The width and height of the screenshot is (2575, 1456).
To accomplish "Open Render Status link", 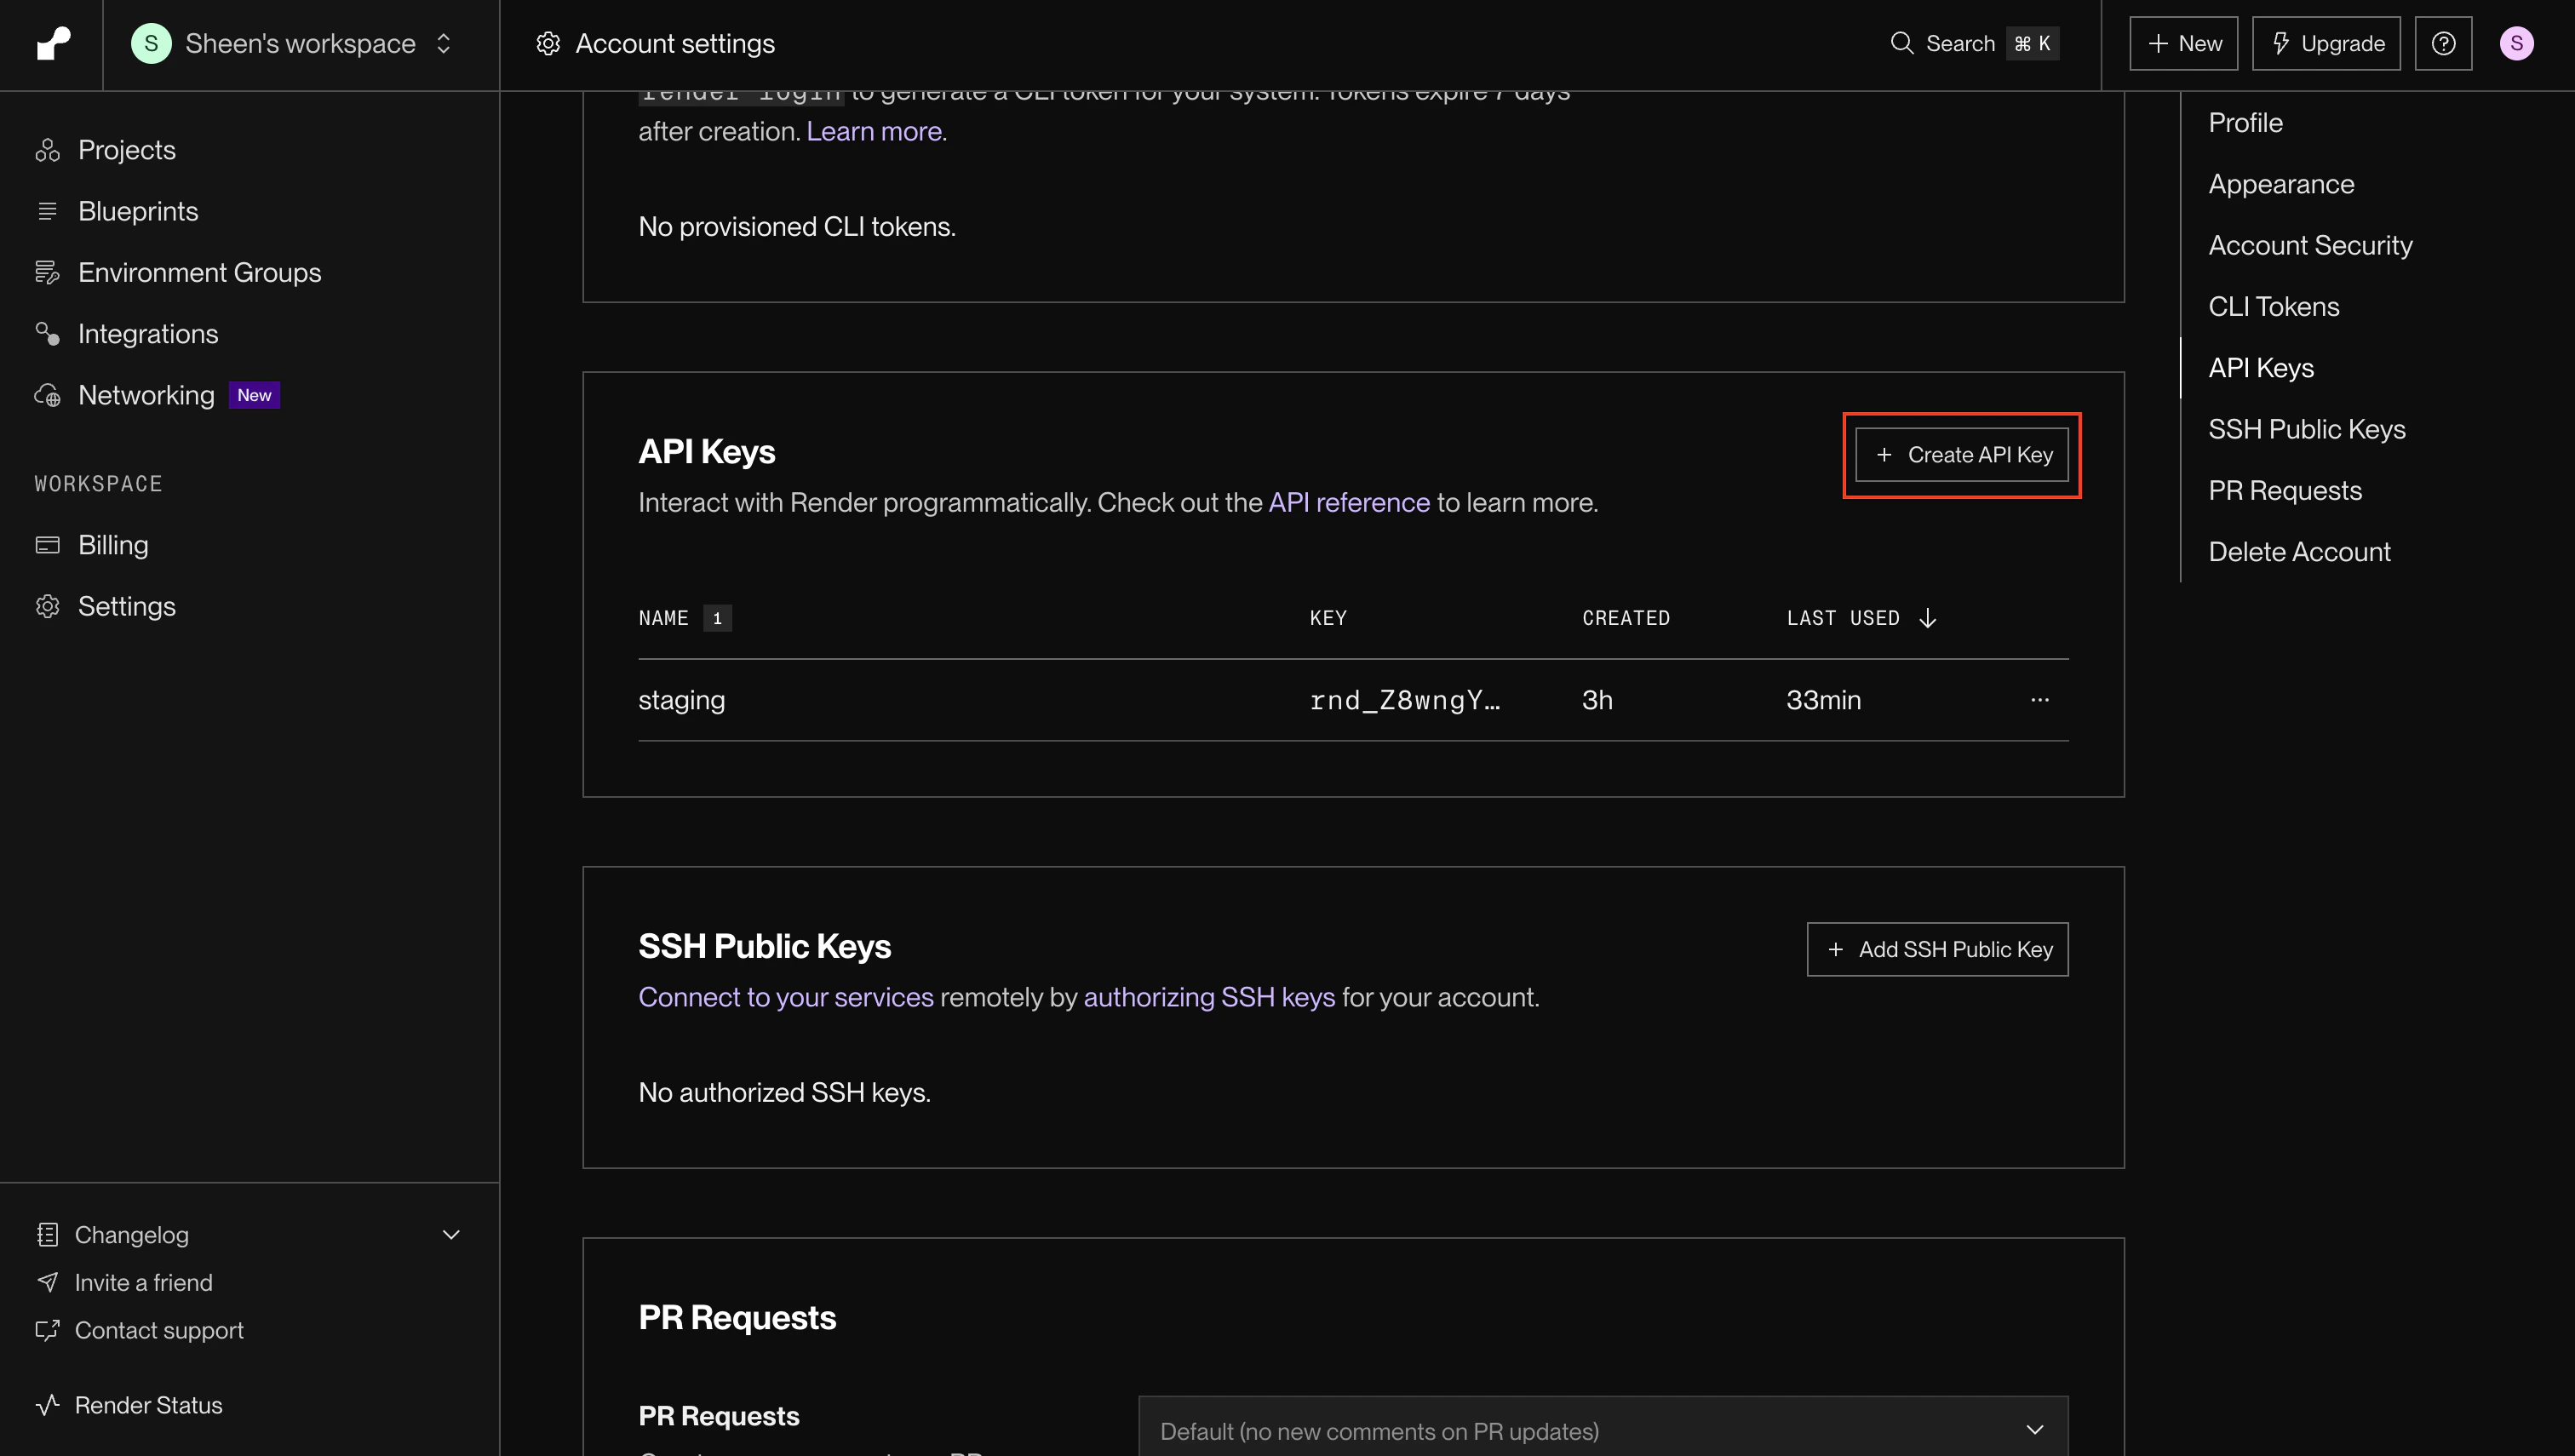I will click(148, 1406).
